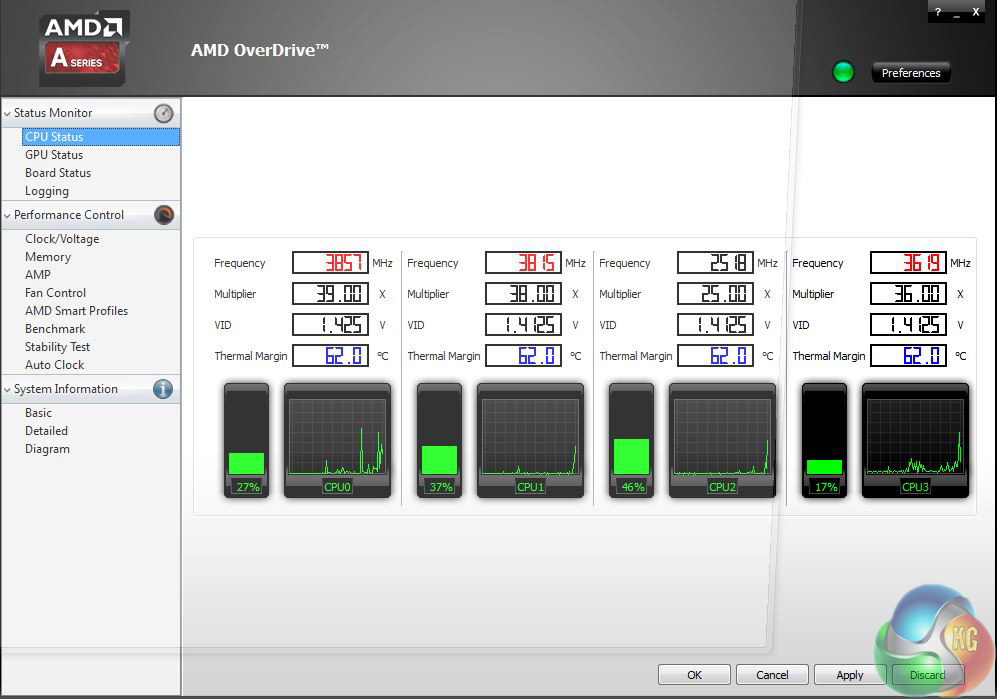The image size is (997, 699).
Task: Open Fan Control settings
Action: [x=55, y=293]
